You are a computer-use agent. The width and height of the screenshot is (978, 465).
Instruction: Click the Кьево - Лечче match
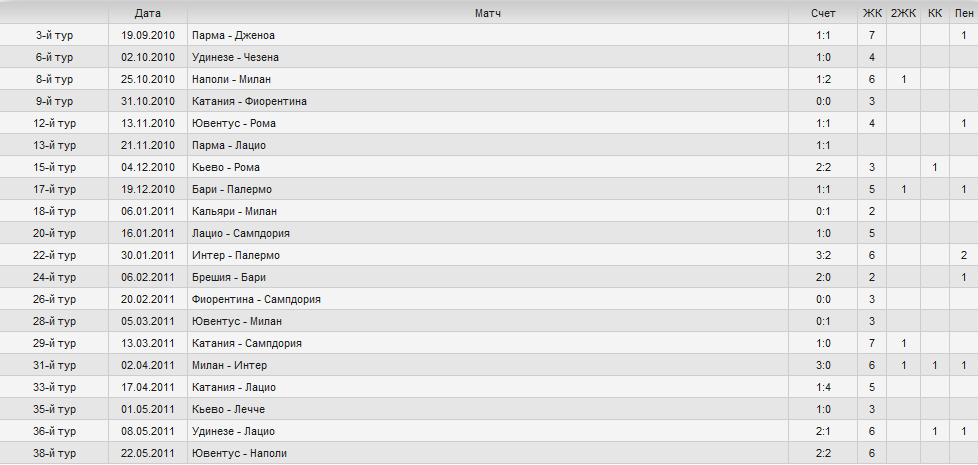228,410
